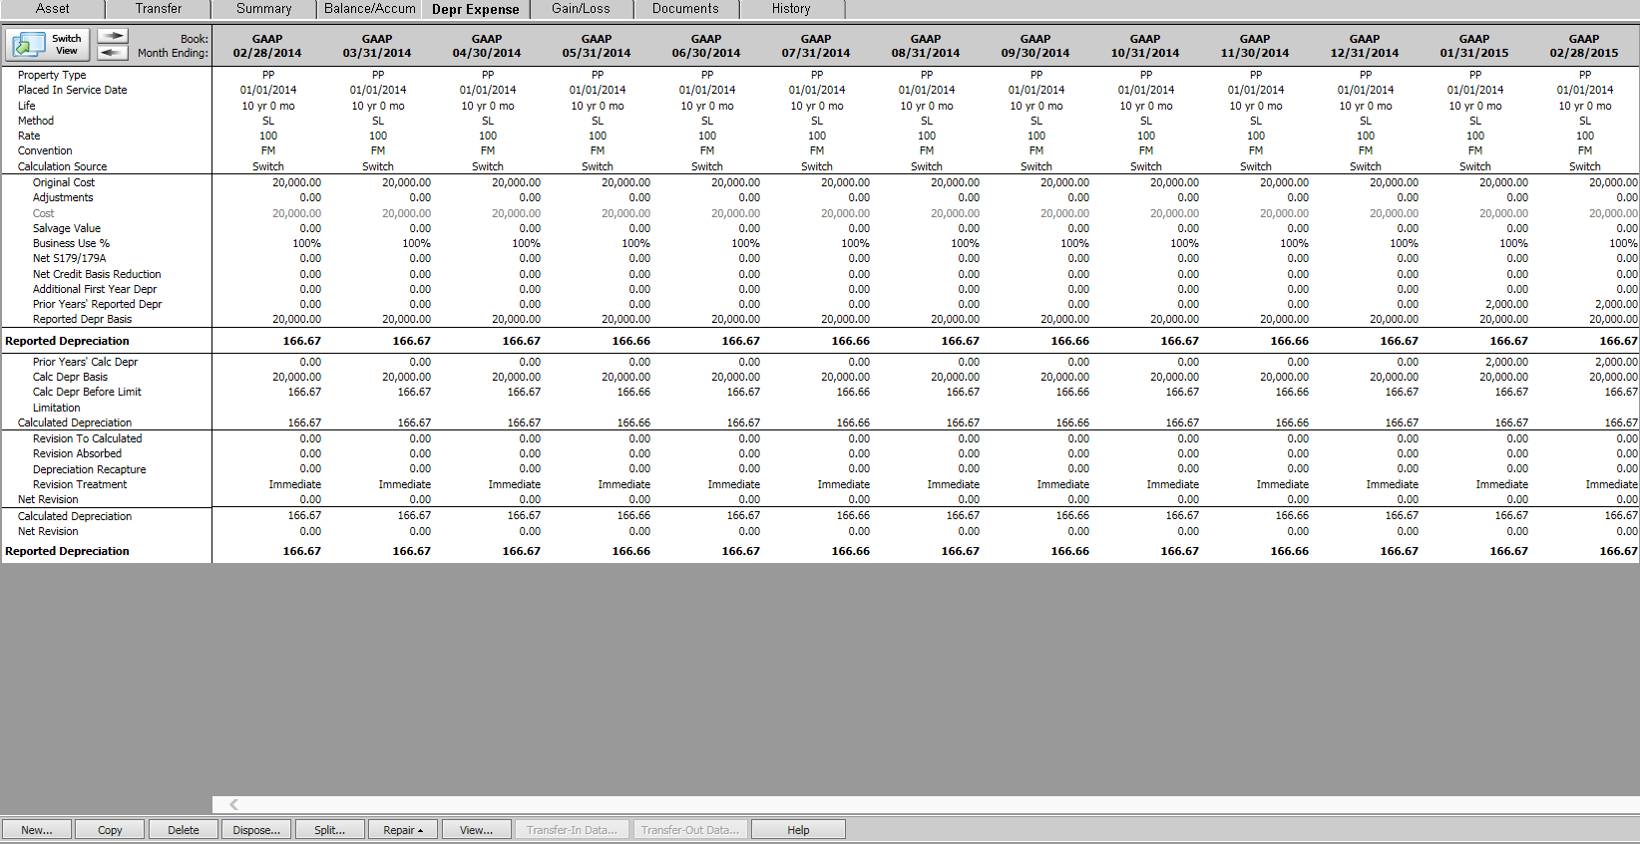Screen dimensions: 1640x844
Task: Select the GAAP 02/28/2015 column header
Action: pos(1584,46)
